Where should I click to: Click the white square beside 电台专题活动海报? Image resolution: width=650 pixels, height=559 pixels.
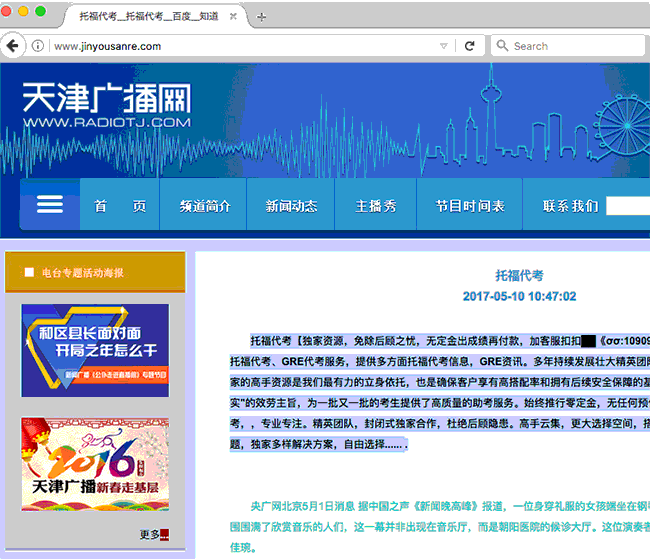coord(29,272)
